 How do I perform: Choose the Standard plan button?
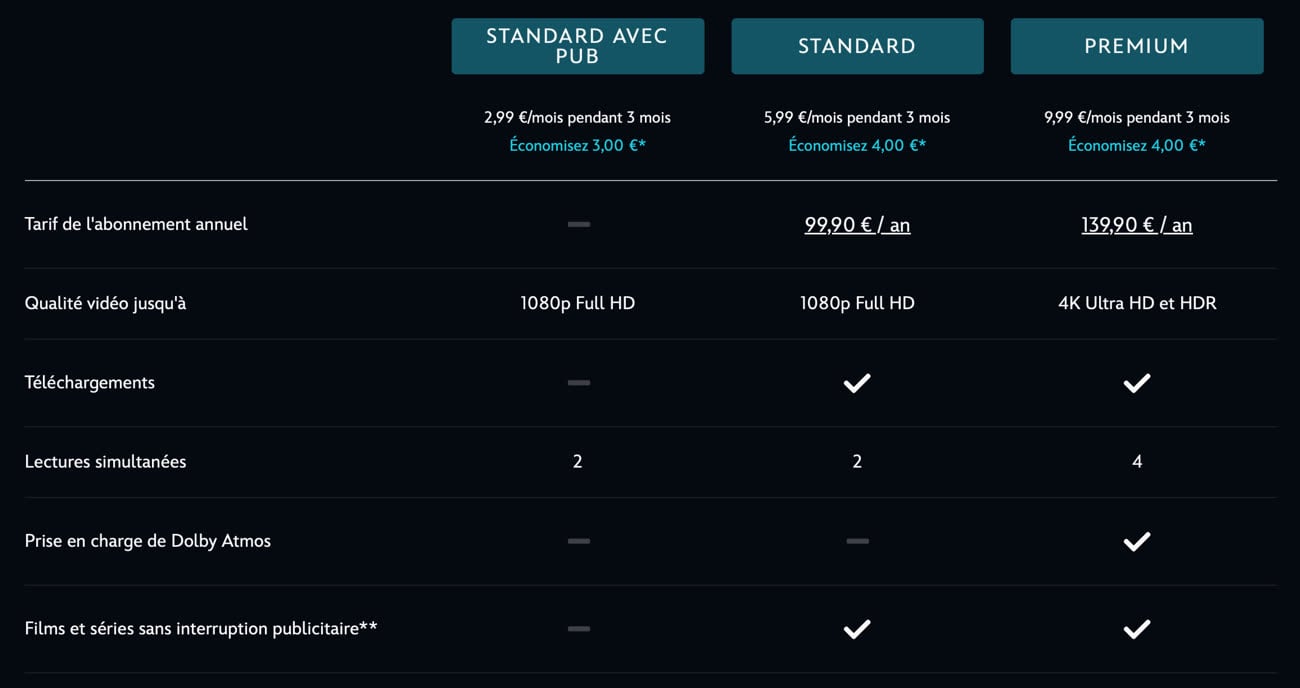pos(857,46)
